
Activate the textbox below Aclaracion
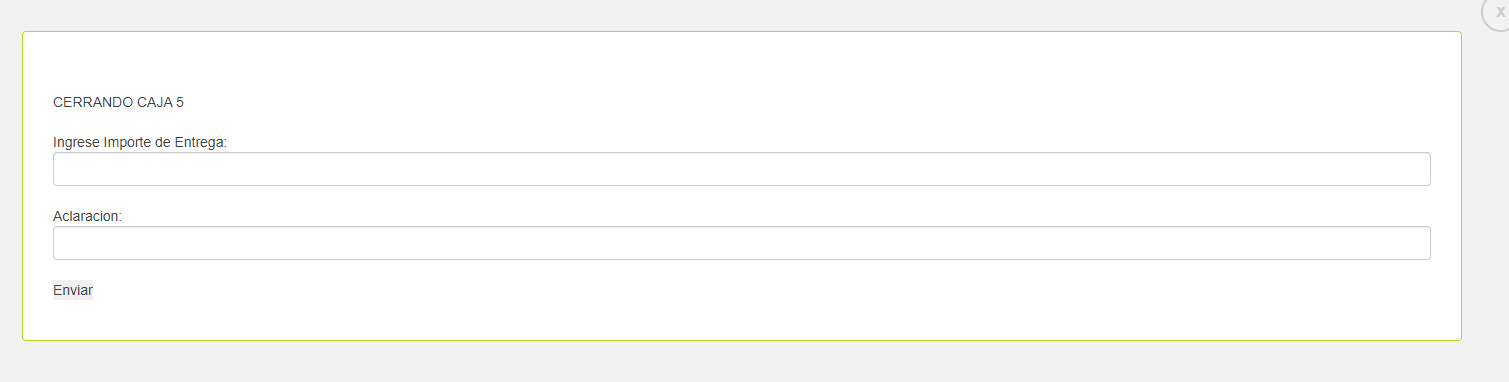coord(741,243)
